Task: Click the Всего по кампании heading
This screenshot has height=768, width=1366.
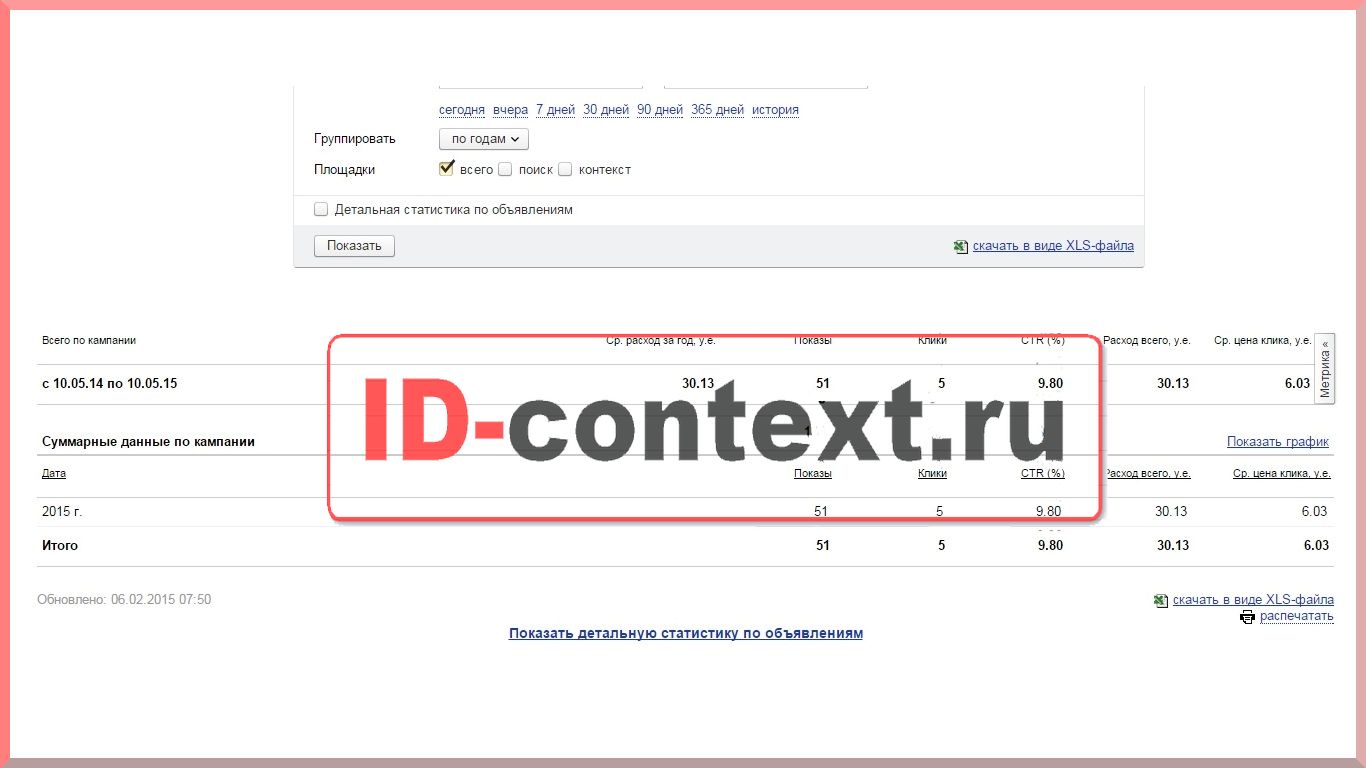Action: point(89,341)
